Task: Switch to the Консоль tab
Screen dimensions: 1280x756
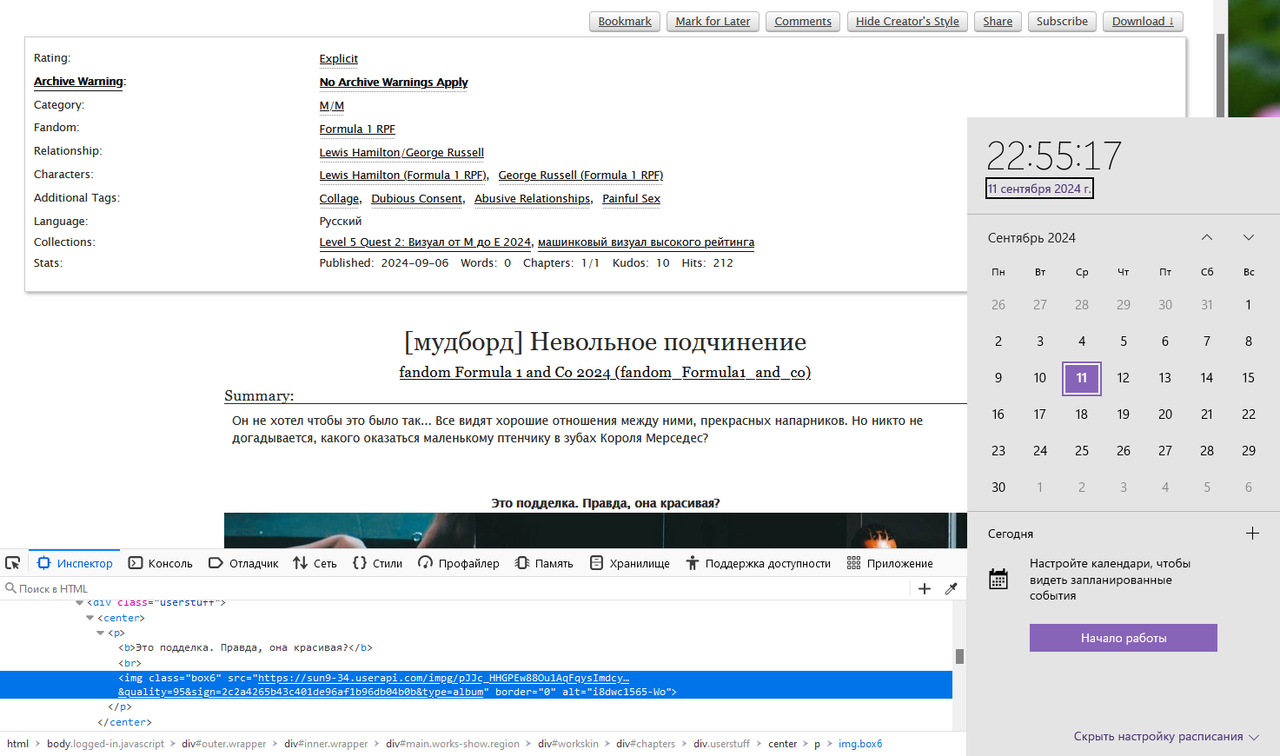Action: 160,563
